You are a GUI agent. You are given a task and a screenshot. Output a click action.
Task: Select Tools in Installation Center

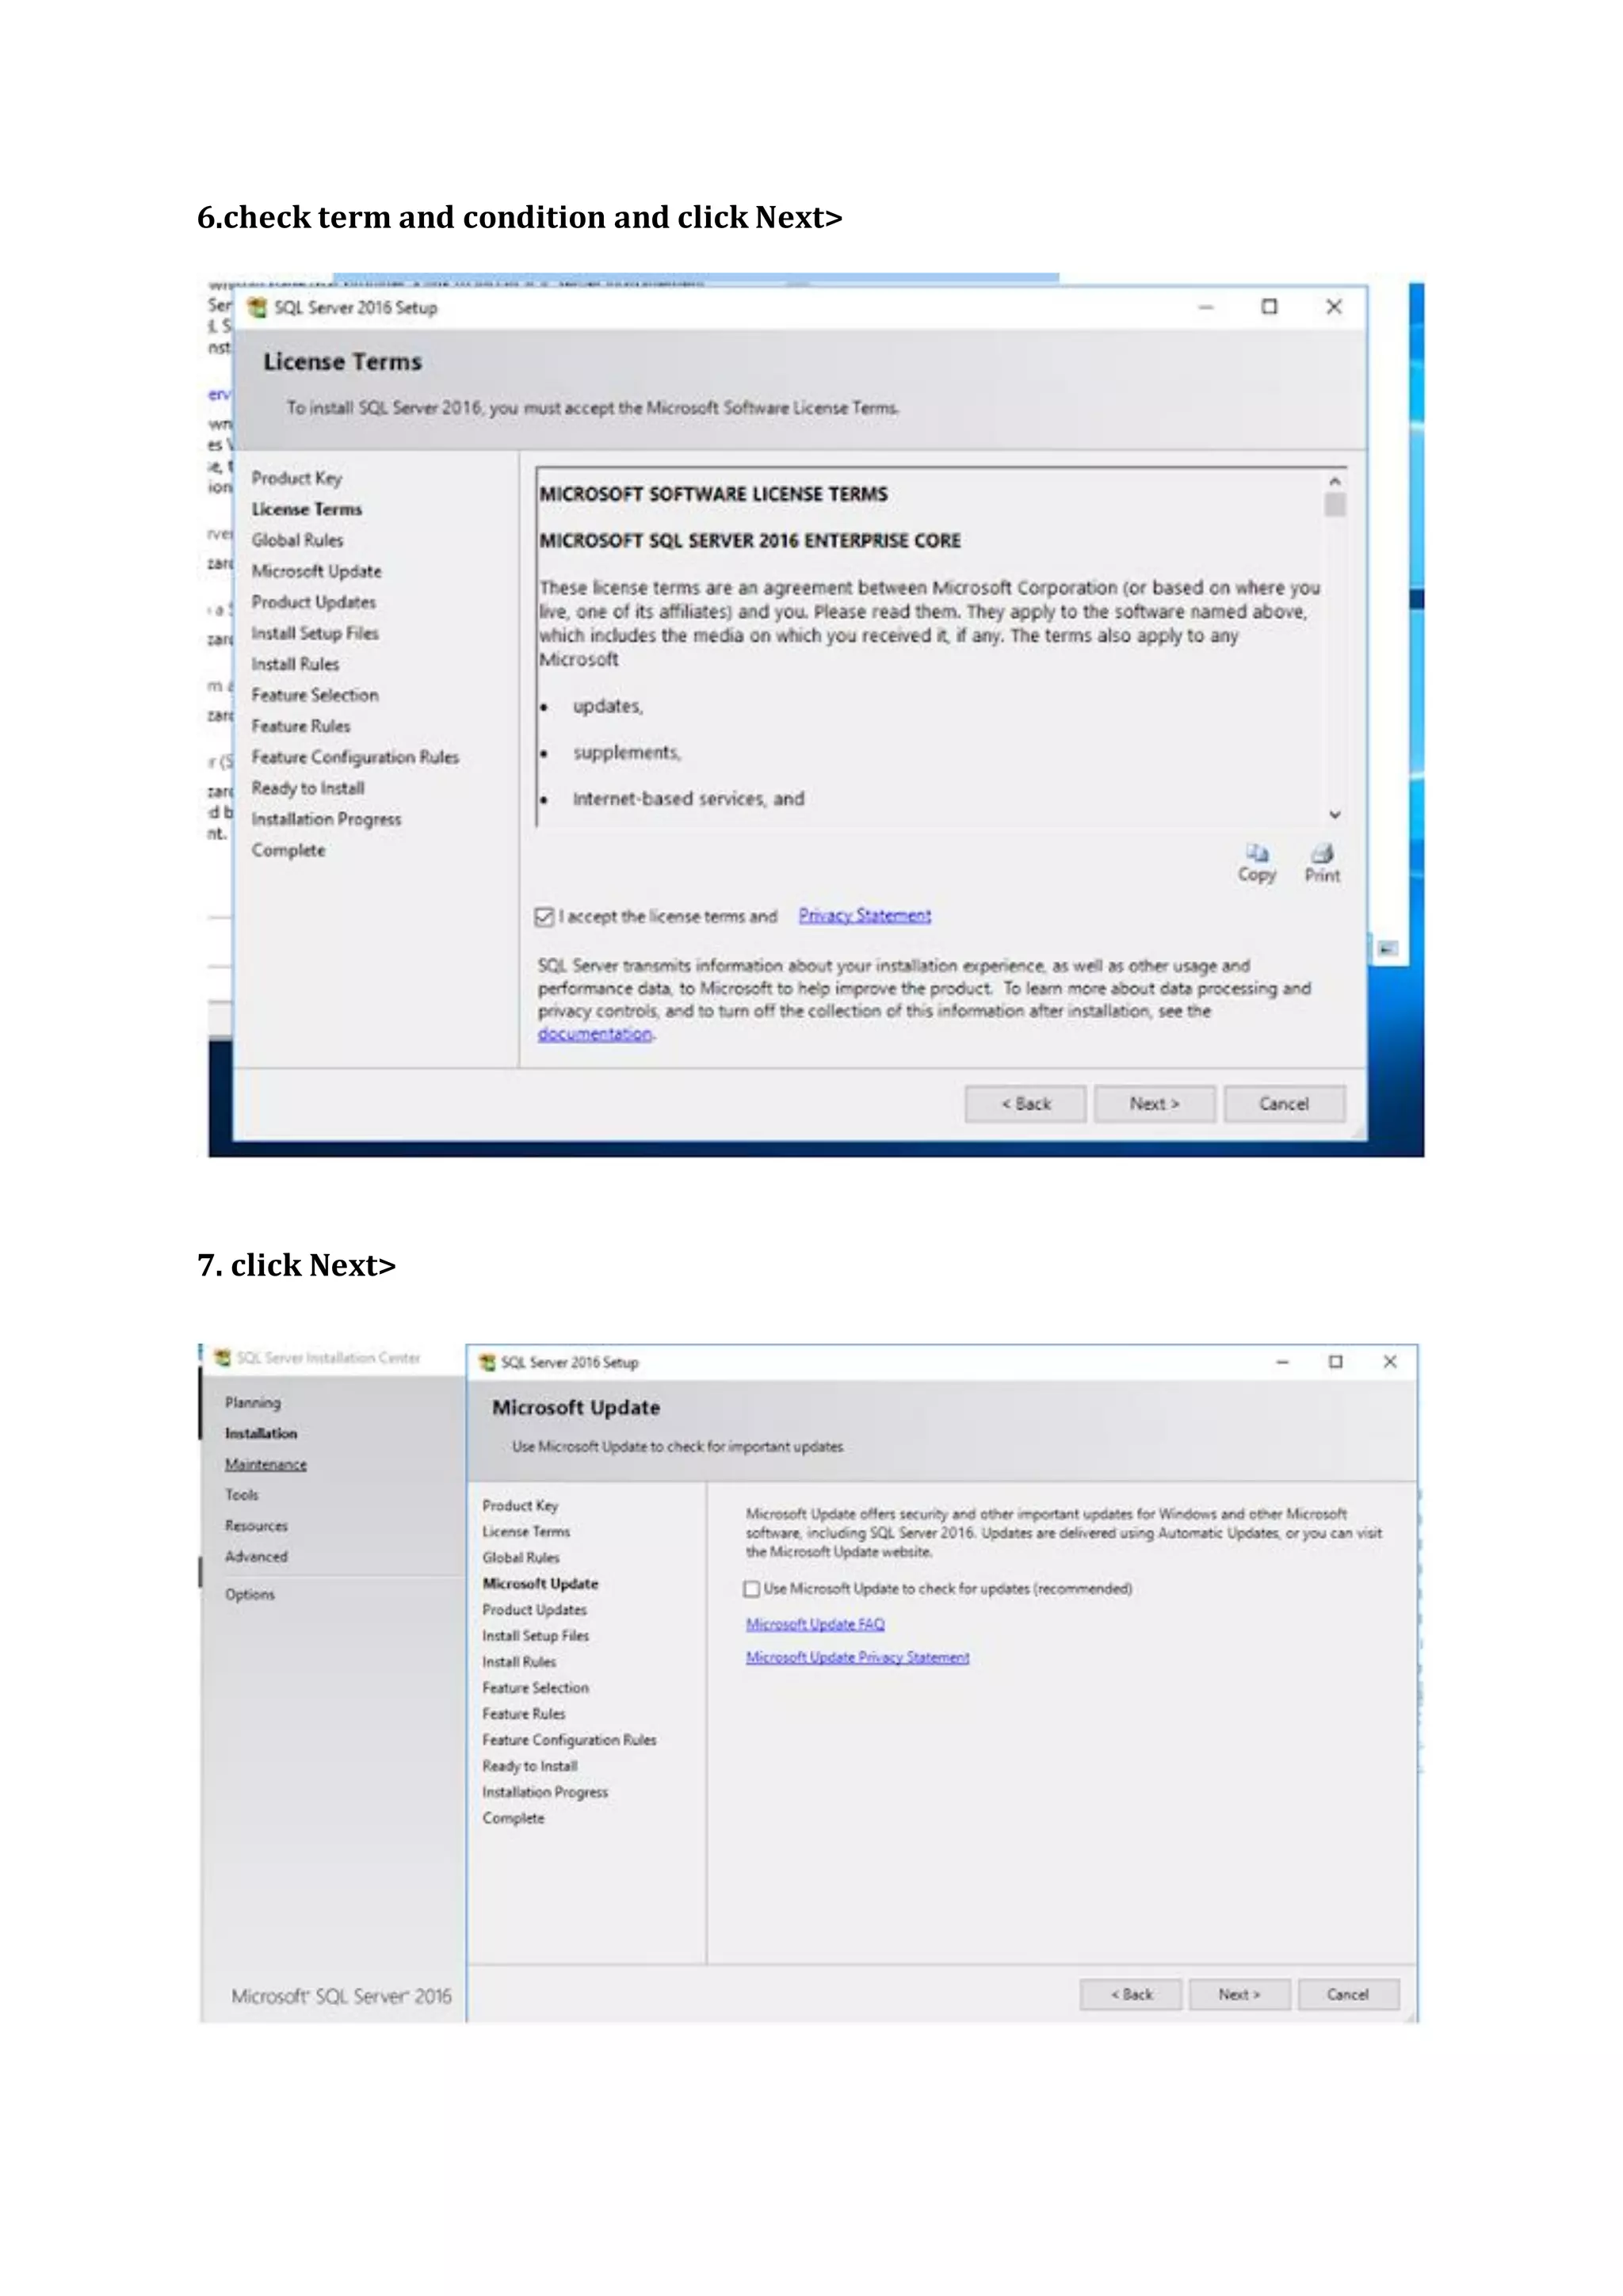click(x=241, y=1495)
